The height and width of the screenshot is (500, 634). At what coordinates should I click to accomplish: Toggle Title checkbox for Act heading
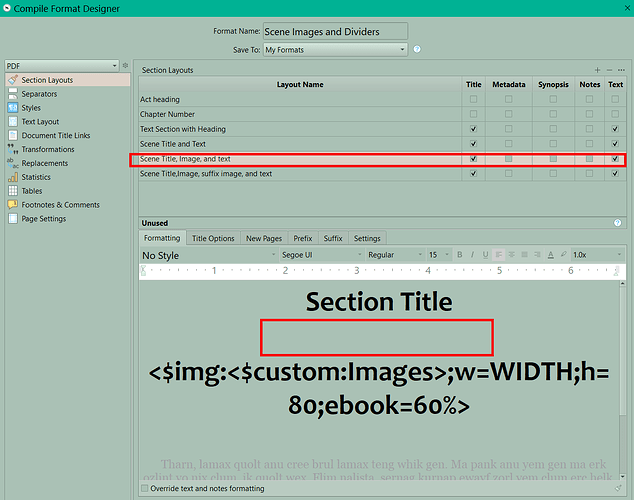click(x=473, y=100)
